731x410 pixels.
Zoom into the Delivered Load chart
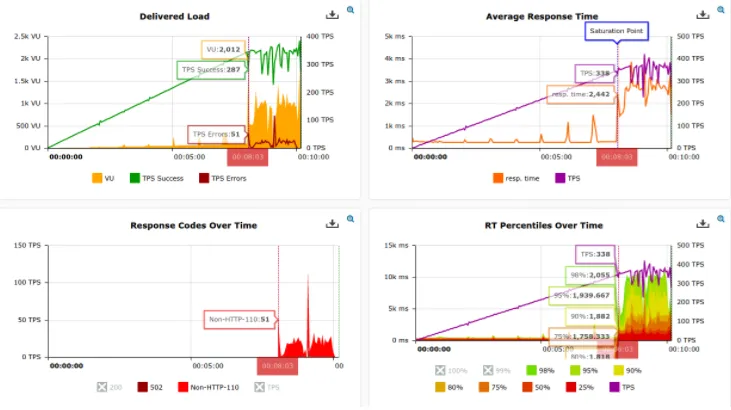[x=351, y=10]
